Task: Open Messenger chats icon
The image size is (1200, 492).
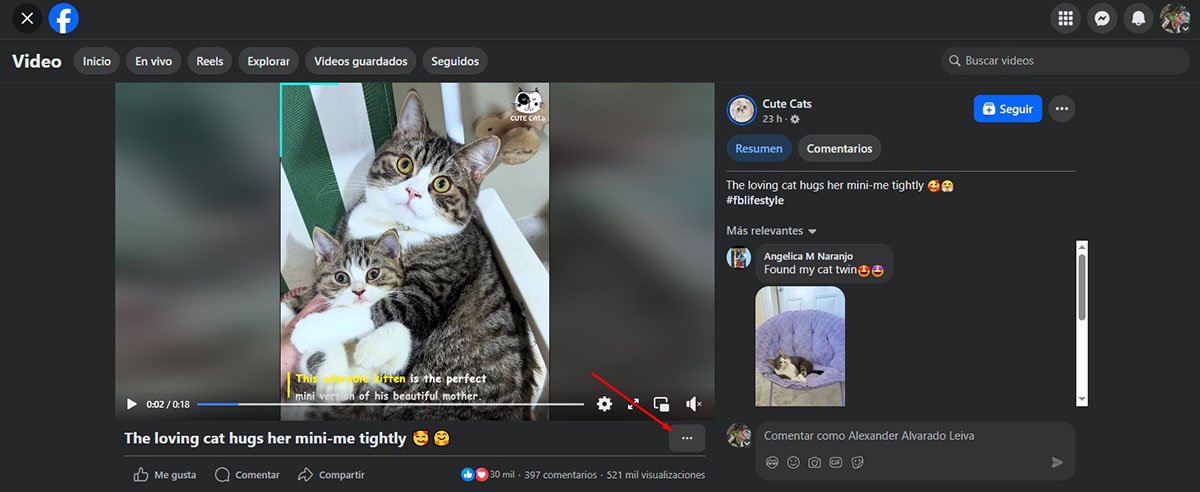Action: tap(1102, 18)
